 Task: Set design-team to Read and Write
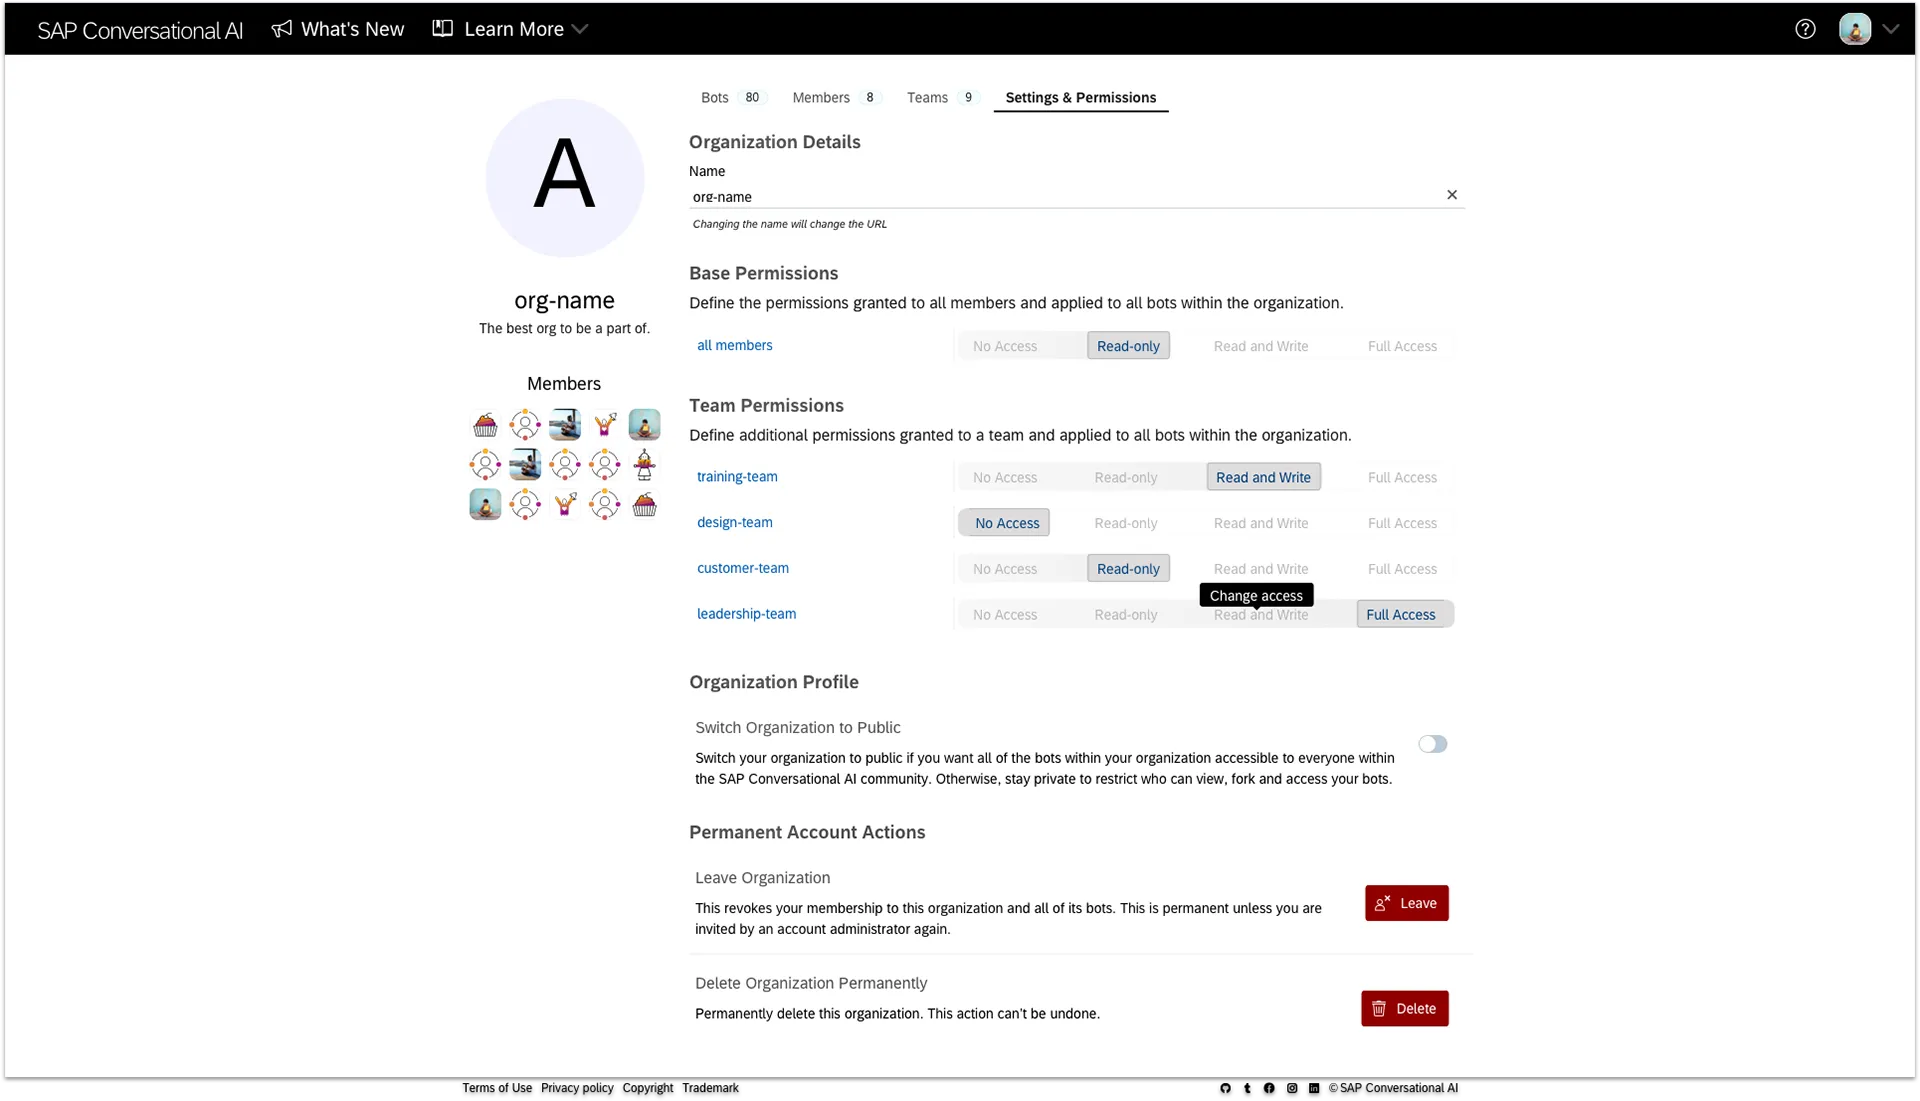click(1261, 523)
